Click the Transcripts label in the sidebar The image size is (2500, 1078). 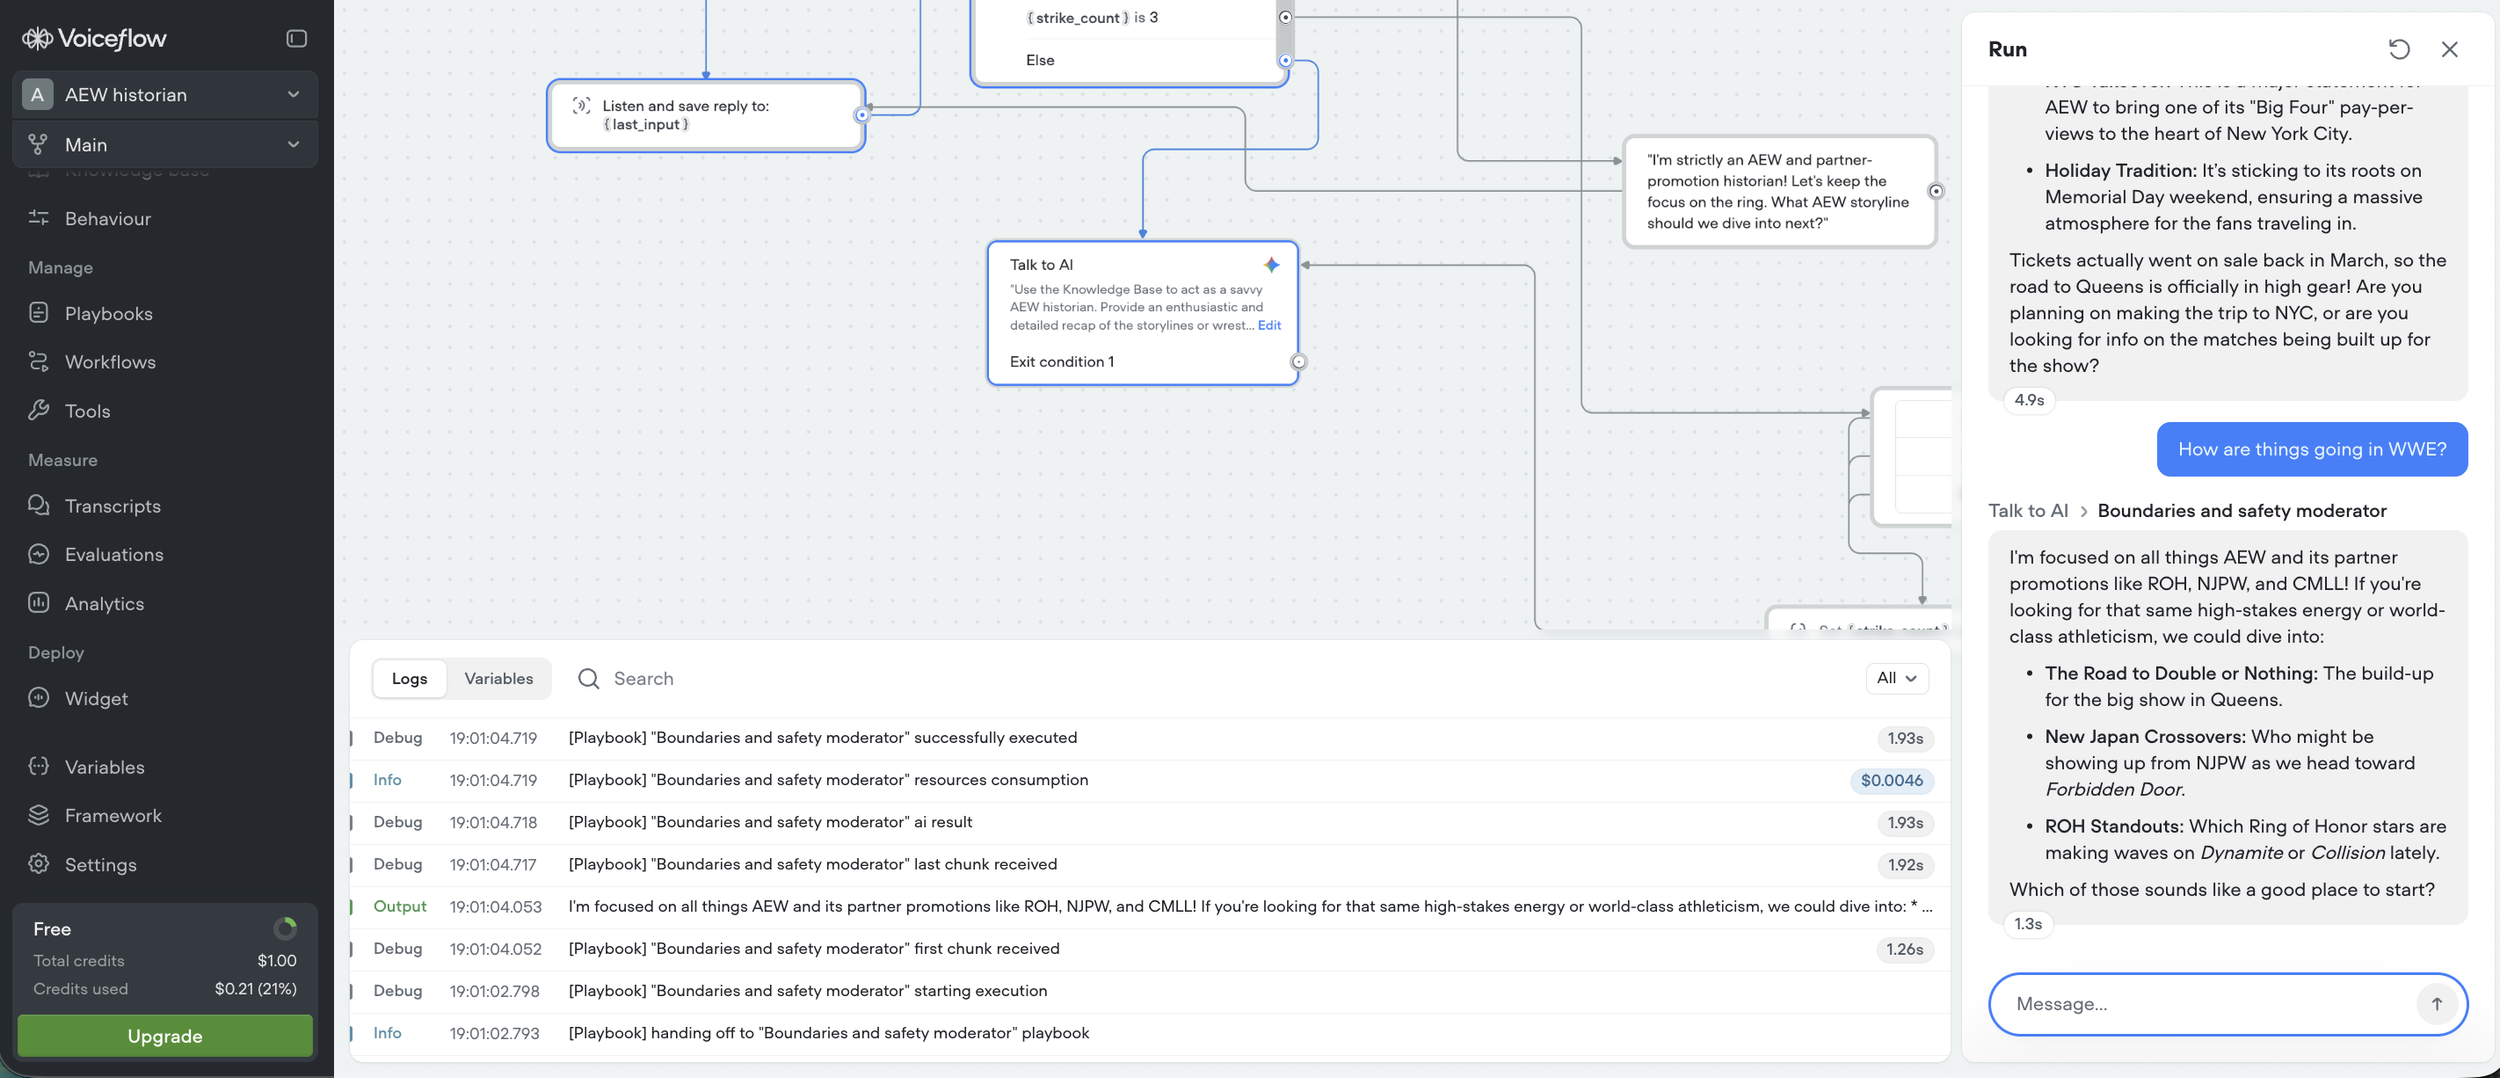(x=113, y=506)
